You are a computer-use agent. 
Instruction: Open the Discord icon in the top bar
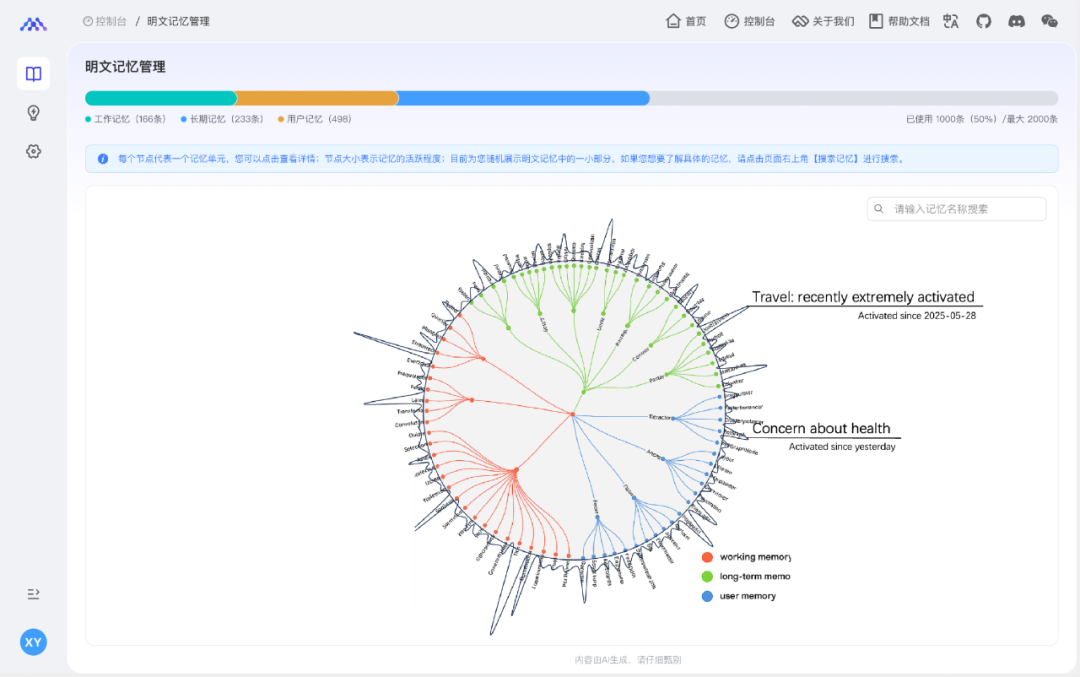pyautogui.click(x=1017, y=21)
